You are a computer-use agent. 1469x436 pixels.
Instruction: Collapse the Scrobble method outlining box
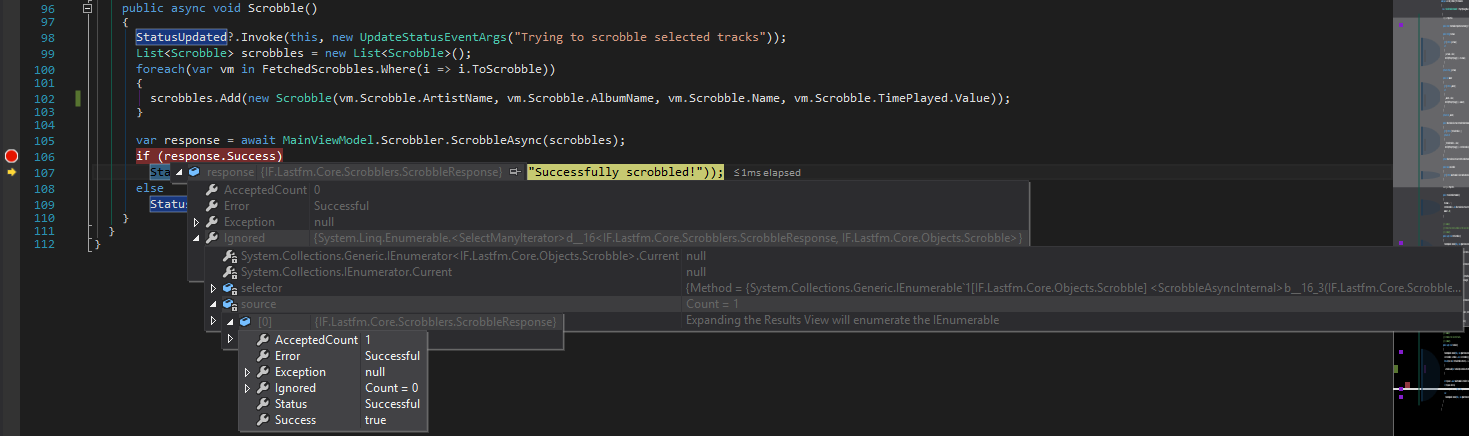[88, 7]
